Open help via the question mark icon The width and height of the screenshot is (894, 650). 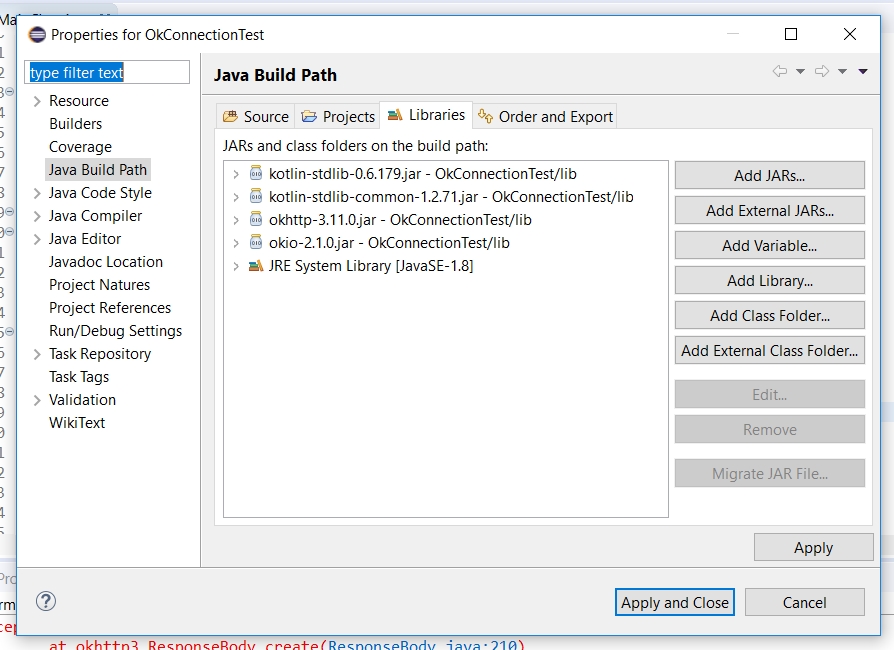click(x=45, y=602)
